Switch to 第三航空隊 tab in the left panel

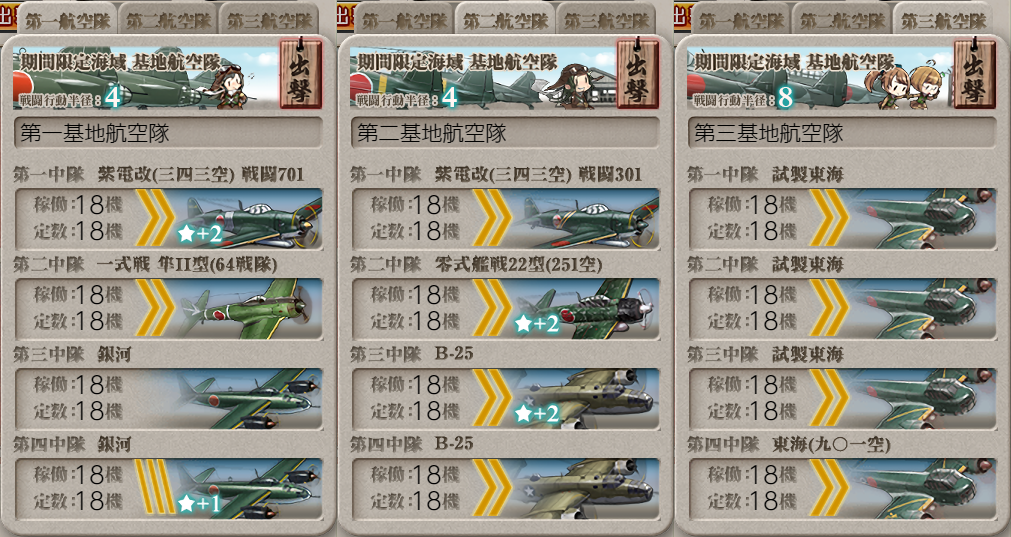pos(269,20)
